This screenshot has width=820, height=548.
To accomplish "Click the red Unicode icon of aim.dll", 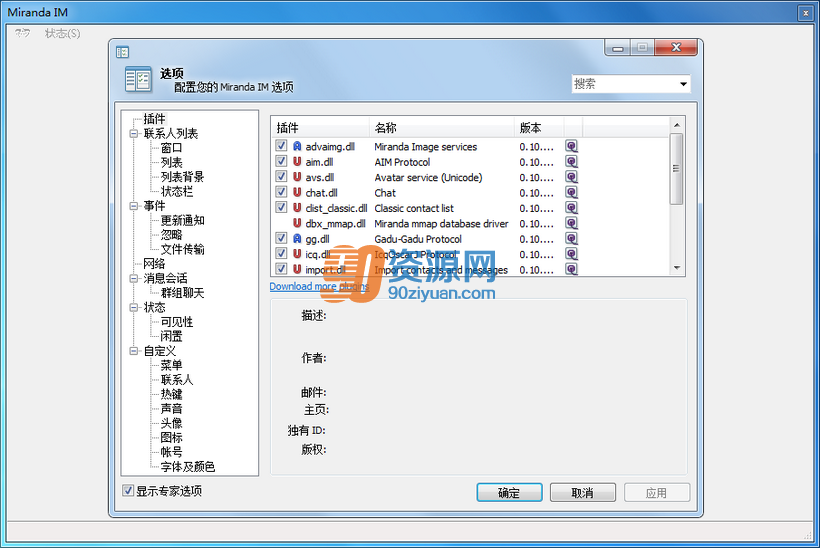I will 297,162.
